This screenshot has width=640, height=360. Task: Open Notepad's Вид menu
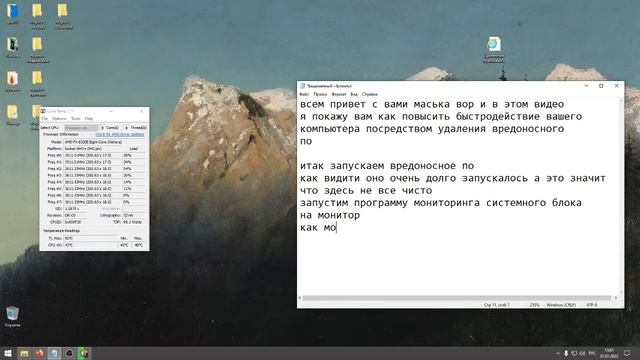click(x=354, y=94)
